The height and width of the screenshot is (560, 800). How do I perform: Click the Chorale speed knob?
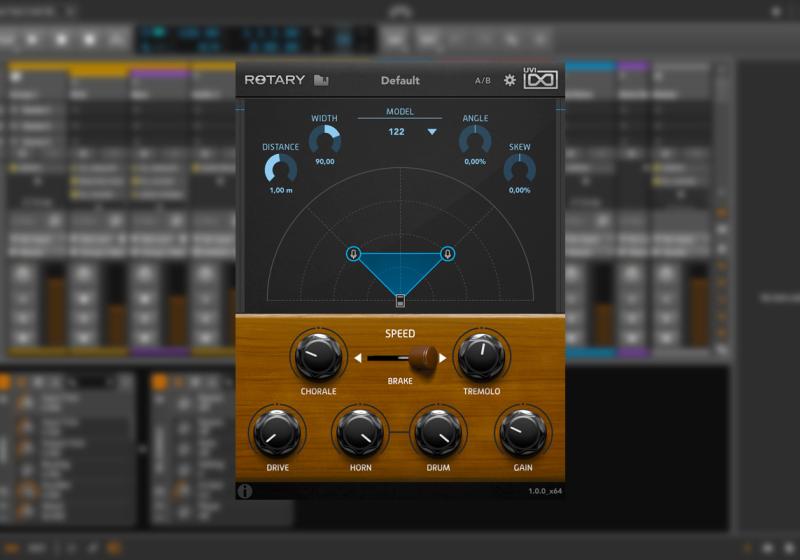[317, 358]
